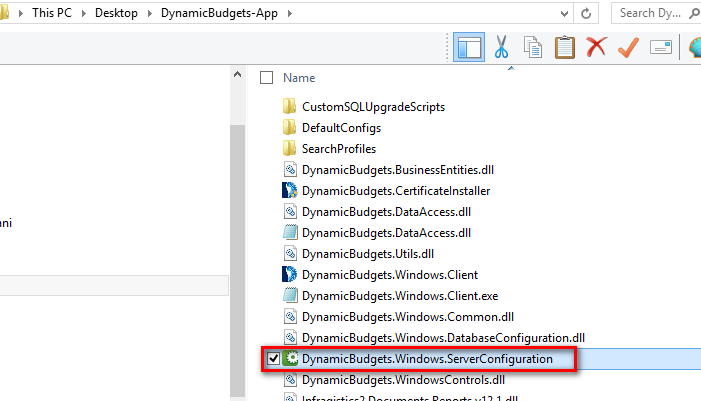Select DynamicBudgets-App in breadcrumb path
The image size is (701, 401).
(220, 13)
